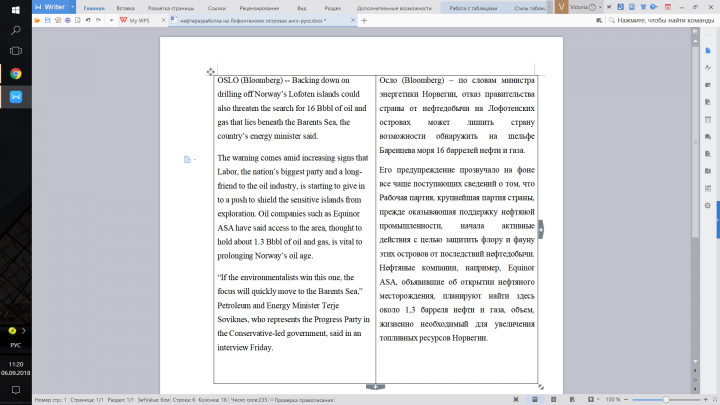Viewport: 720px width, 405px height.
Task: Zoom out with the minus button
Action: point(626,400)
